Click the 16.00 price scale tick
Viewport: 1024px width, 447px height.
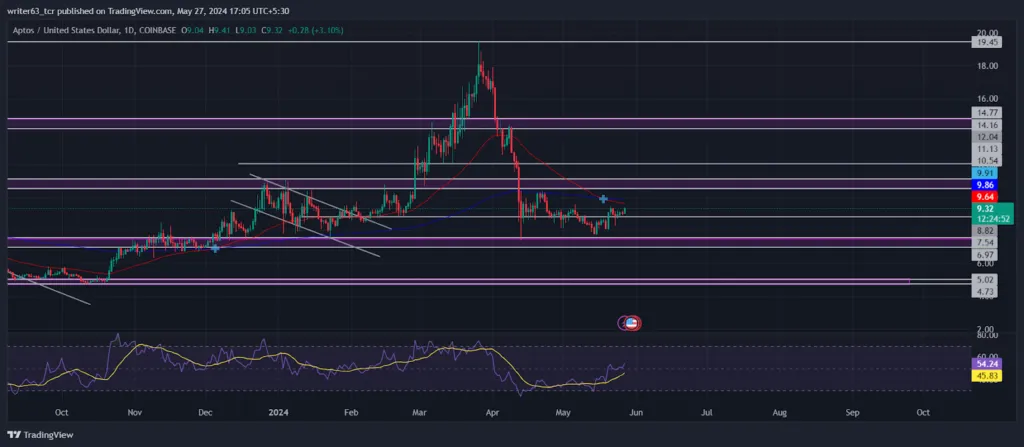pos(987,99)
